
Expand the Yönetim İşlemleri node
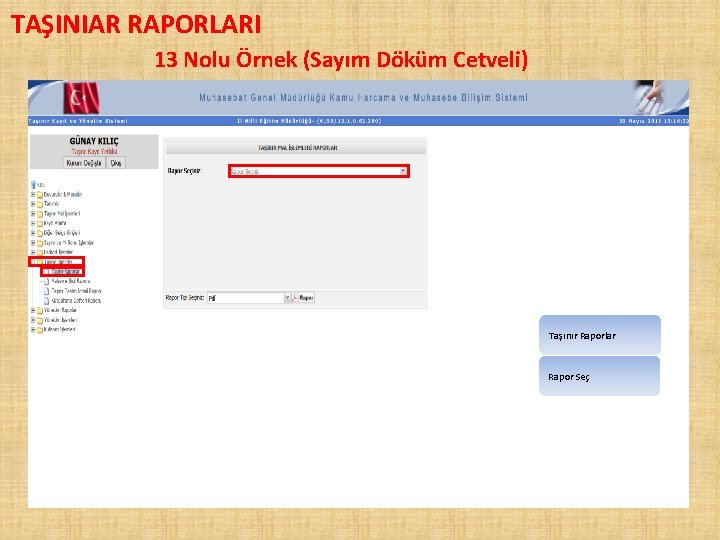33,320
